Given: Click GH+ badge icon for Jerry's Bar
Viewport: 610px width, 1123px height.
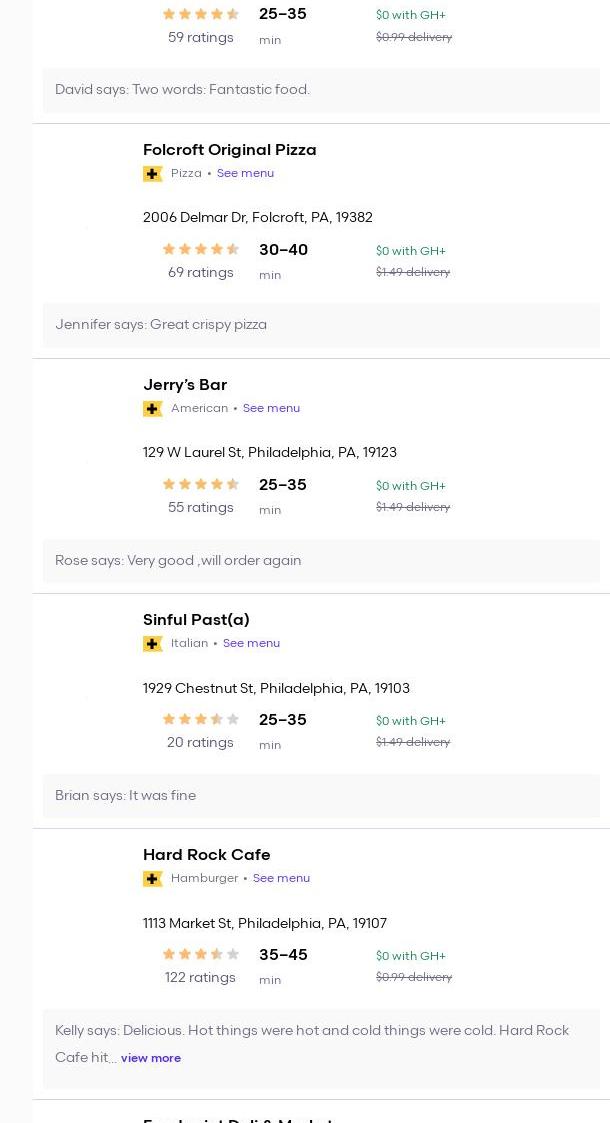Looking at the screenshot, I should (x=153, y=409).
